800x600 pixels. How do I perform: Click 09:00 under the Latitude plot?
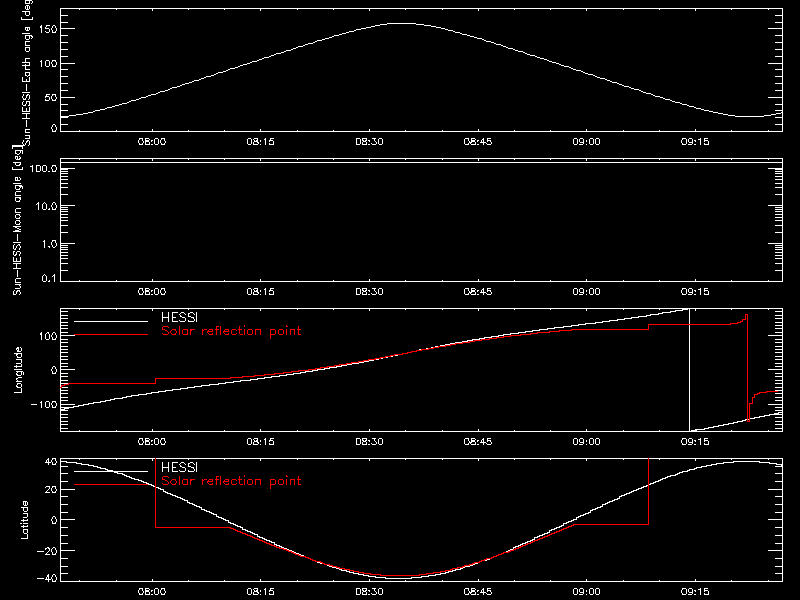586,592
